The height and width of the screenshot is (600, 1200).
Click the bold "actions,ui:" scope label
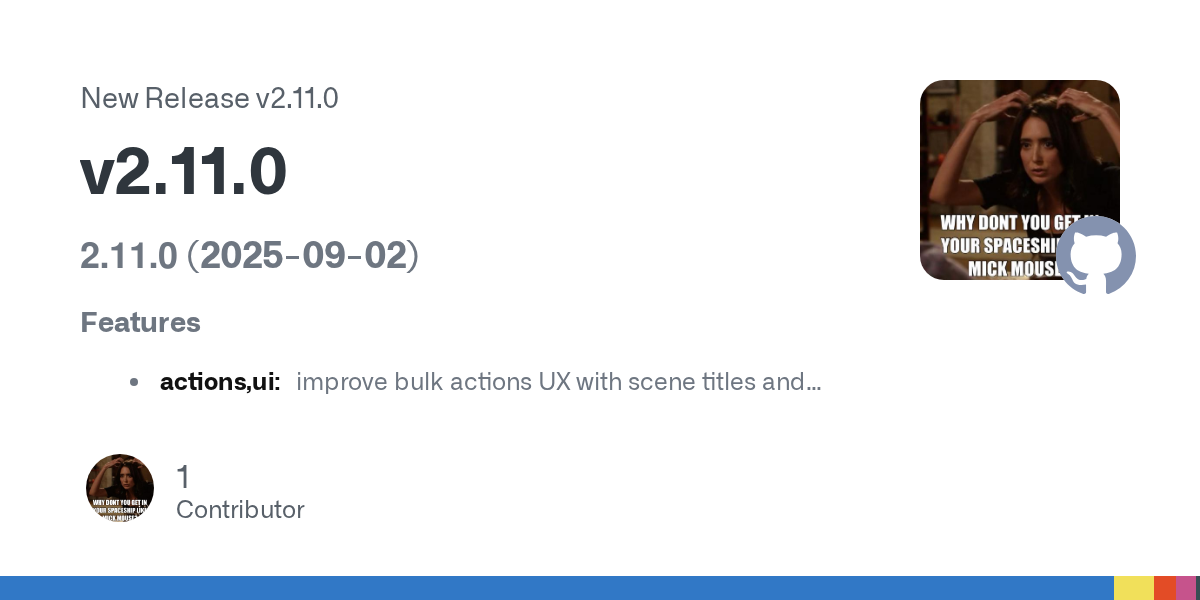[x=220, y=382]
